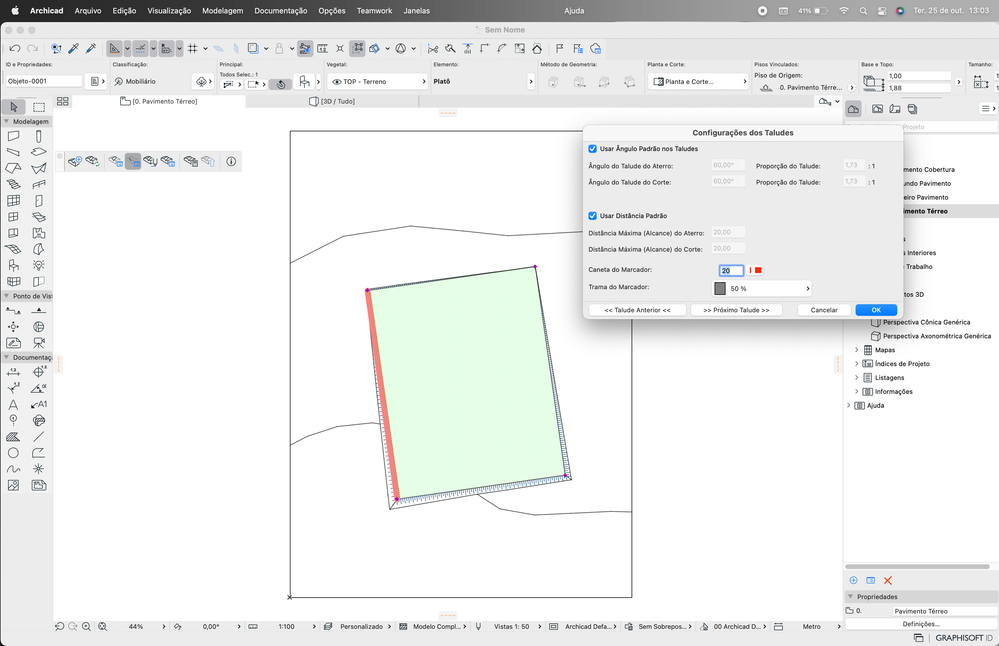Pick the Stair tool

point(13,184)
